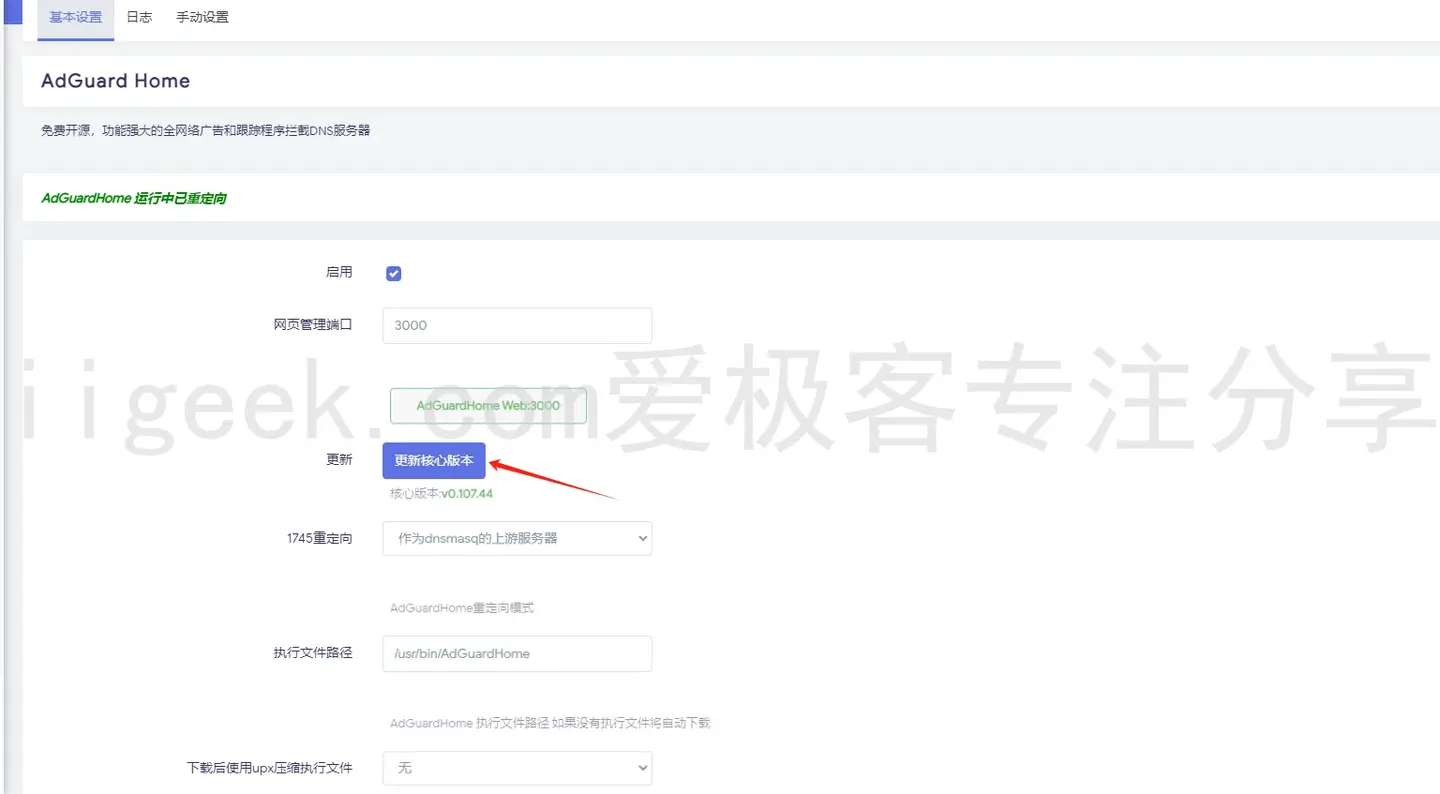Open the 1745重定向 dropdown

click(x=516, y=538)
